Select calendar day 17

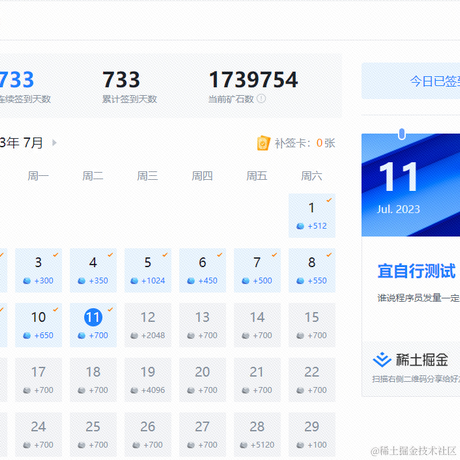coord(38,380)
